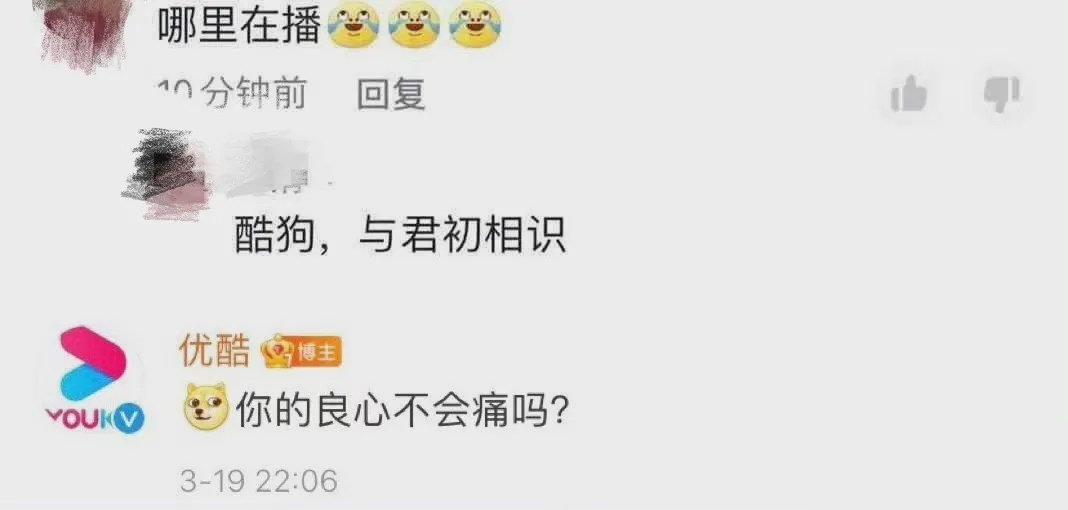The width and height of the screenshot is (1068, 510).
Task: Click the 分钟前 time label
Action: click(x=253, y=95)
